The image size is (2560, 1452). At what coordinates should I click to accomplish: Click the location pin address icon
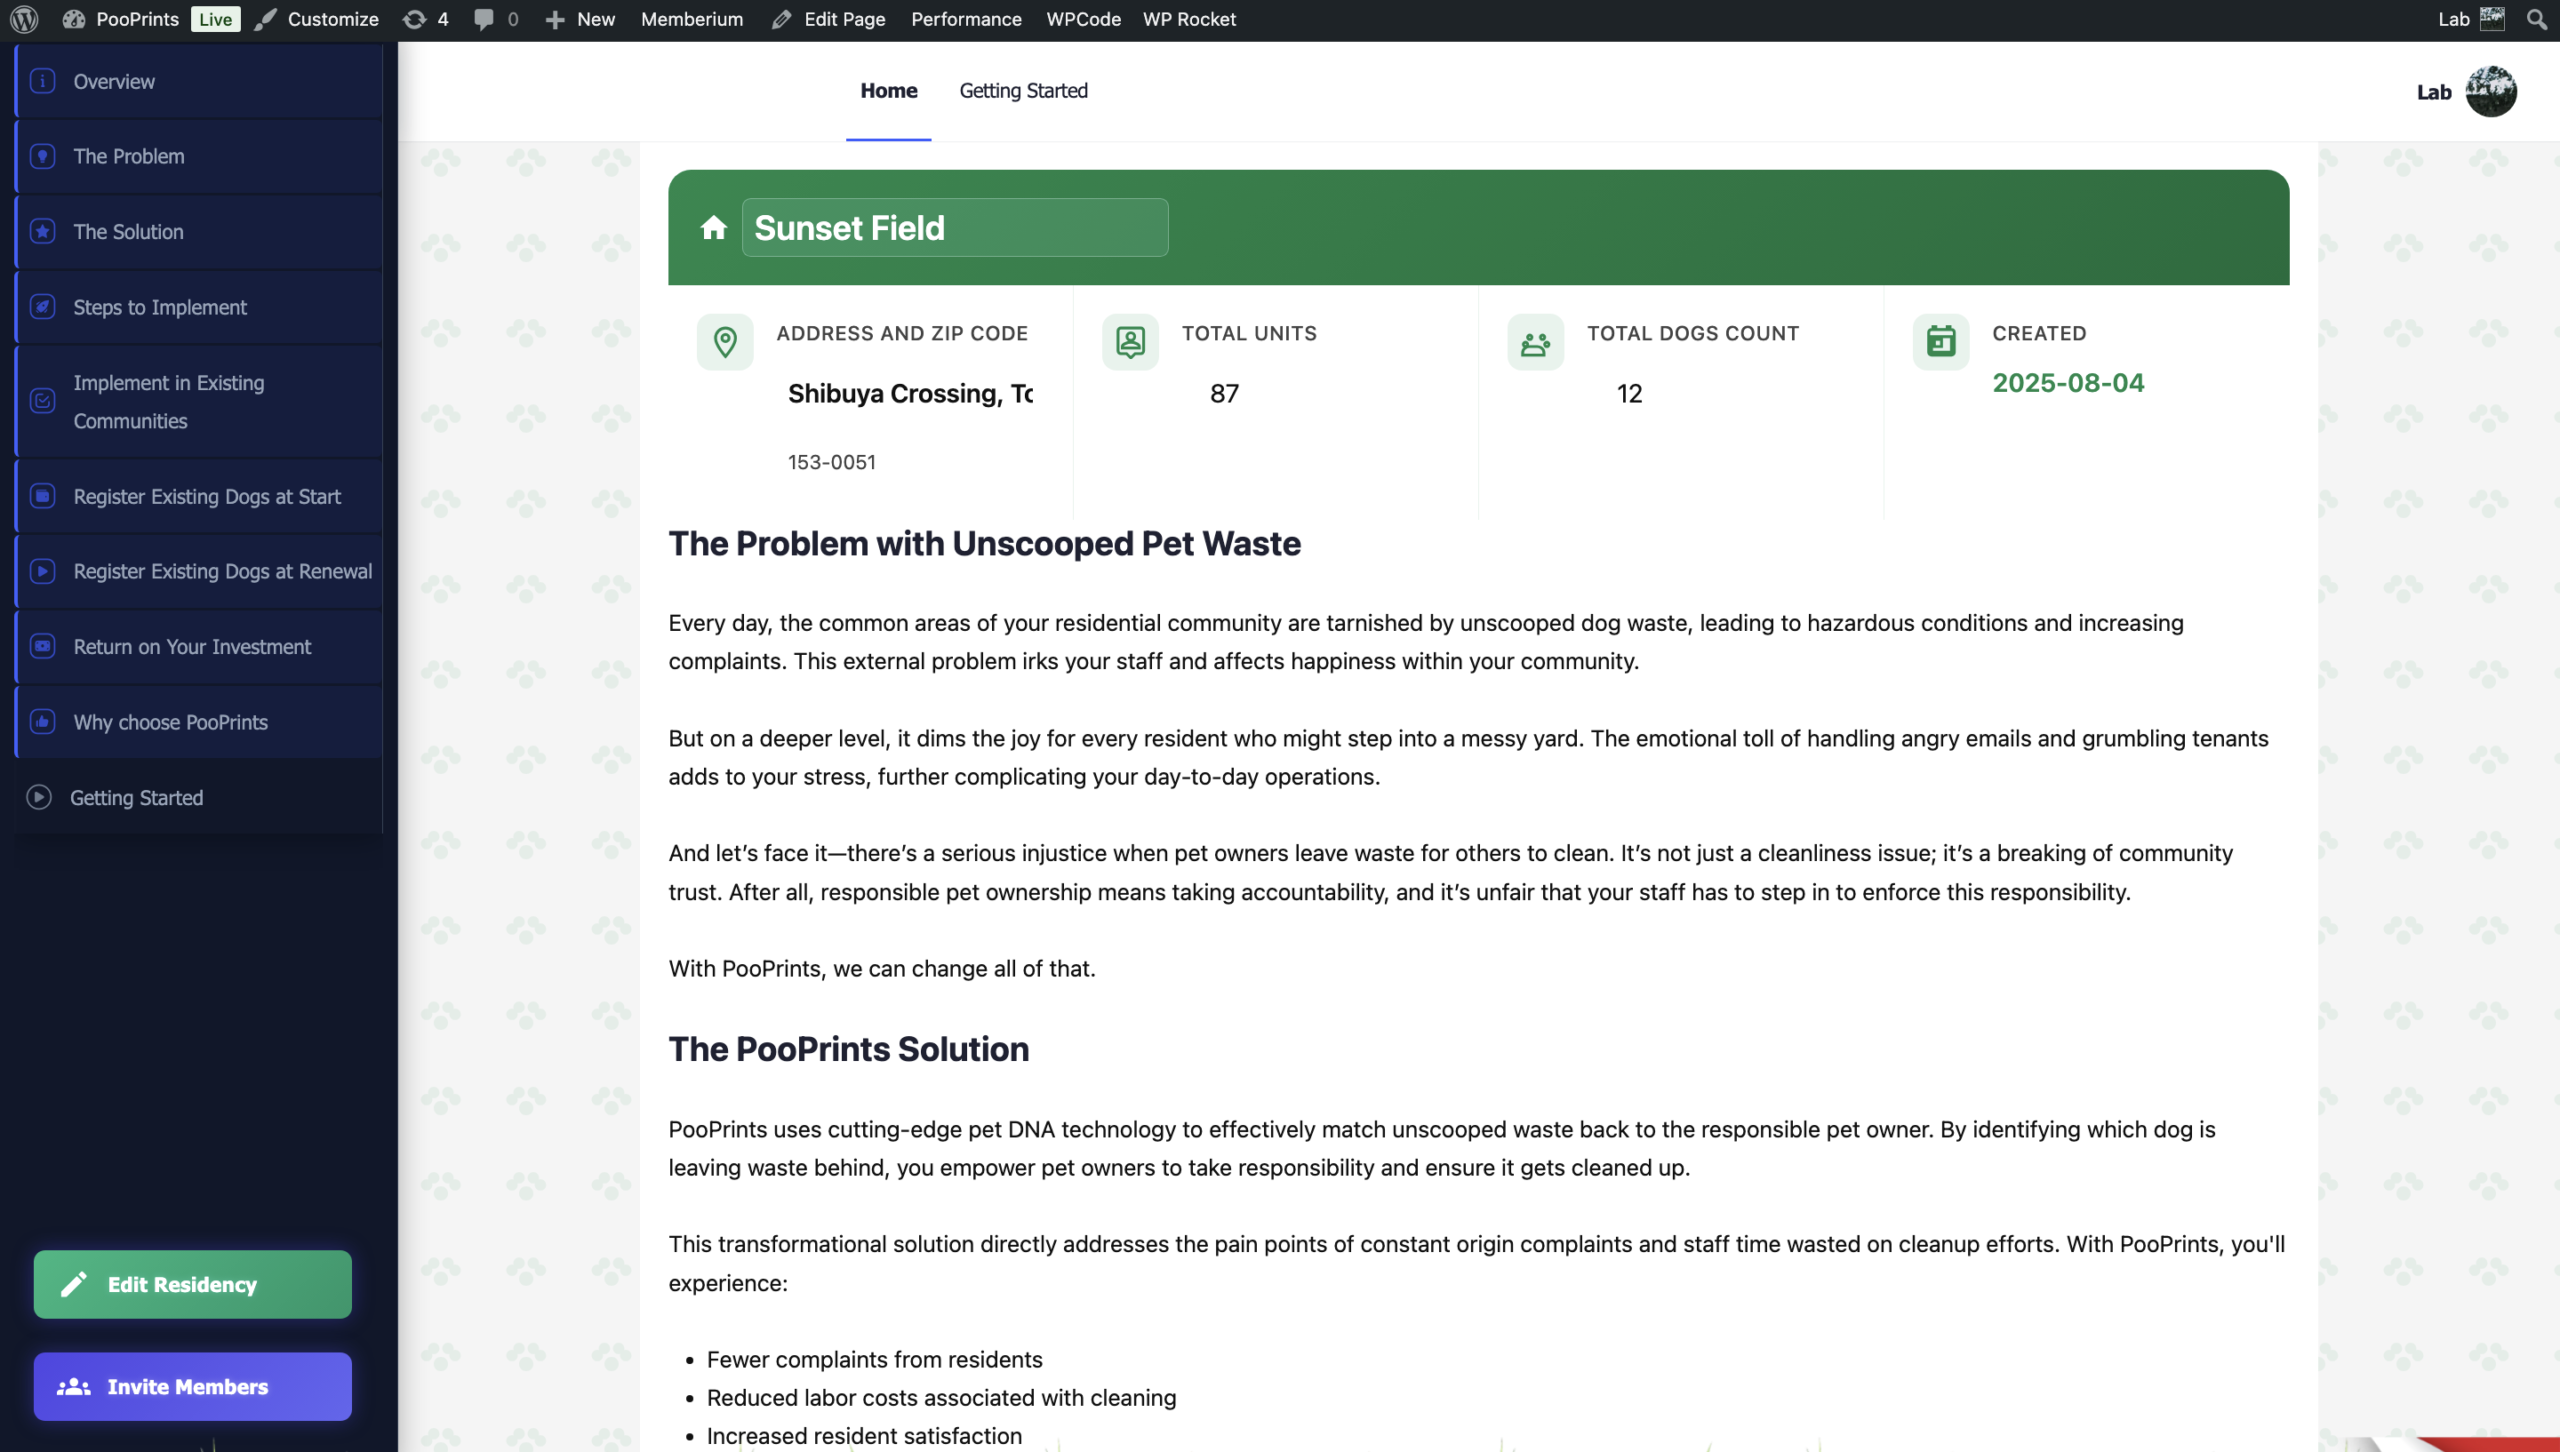click(725, 342)
